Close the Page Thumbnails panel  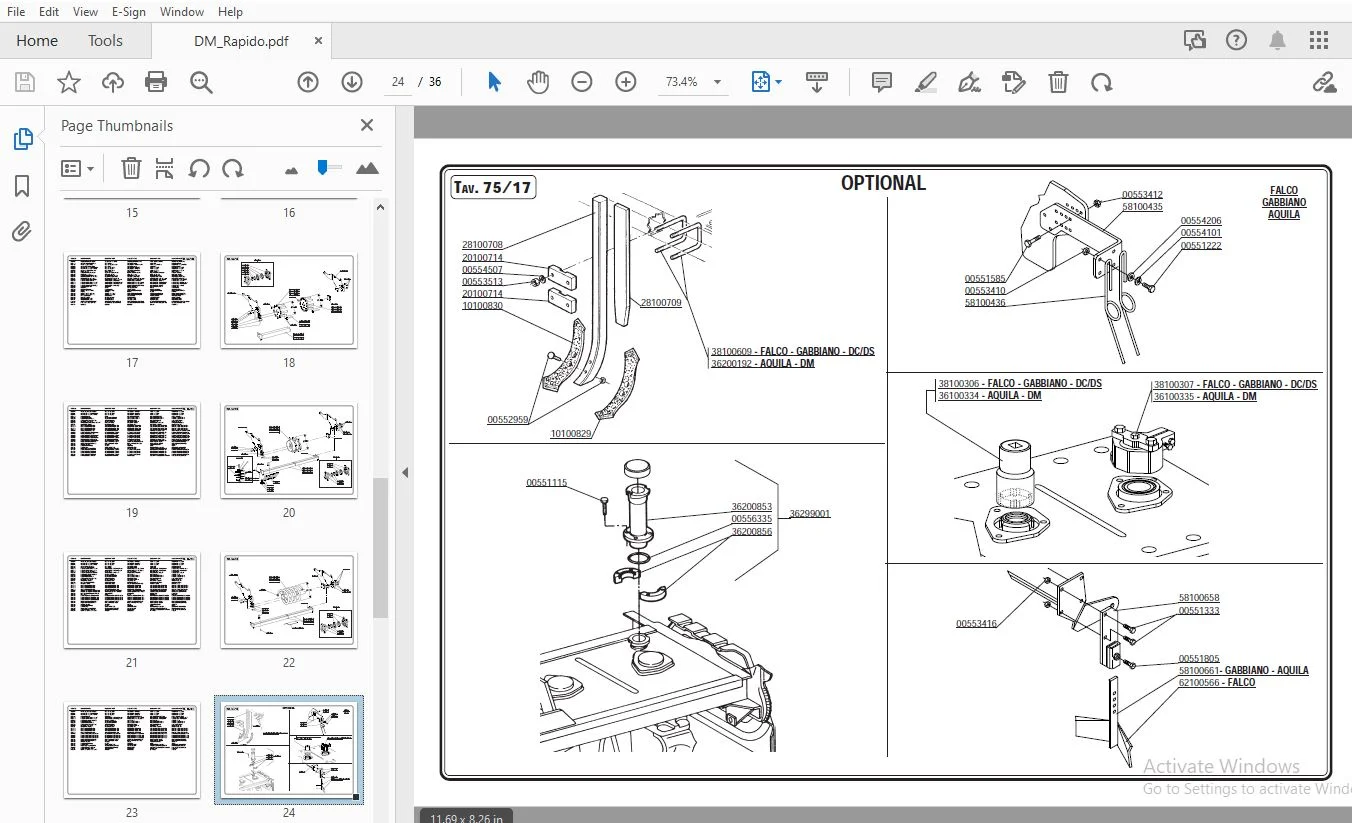pos(367,125)
